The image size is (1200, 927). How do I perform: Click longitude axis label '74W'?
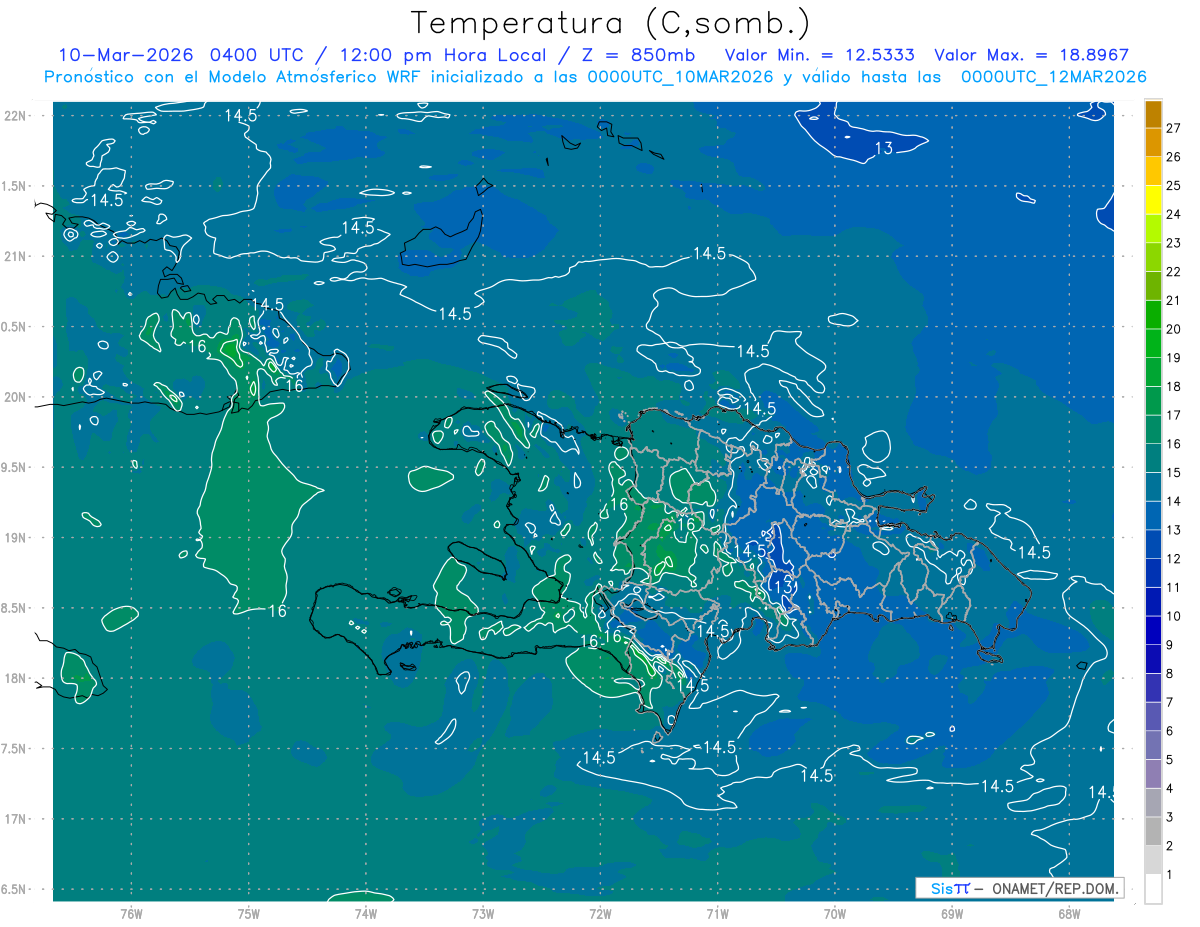(x=365, y=913)
